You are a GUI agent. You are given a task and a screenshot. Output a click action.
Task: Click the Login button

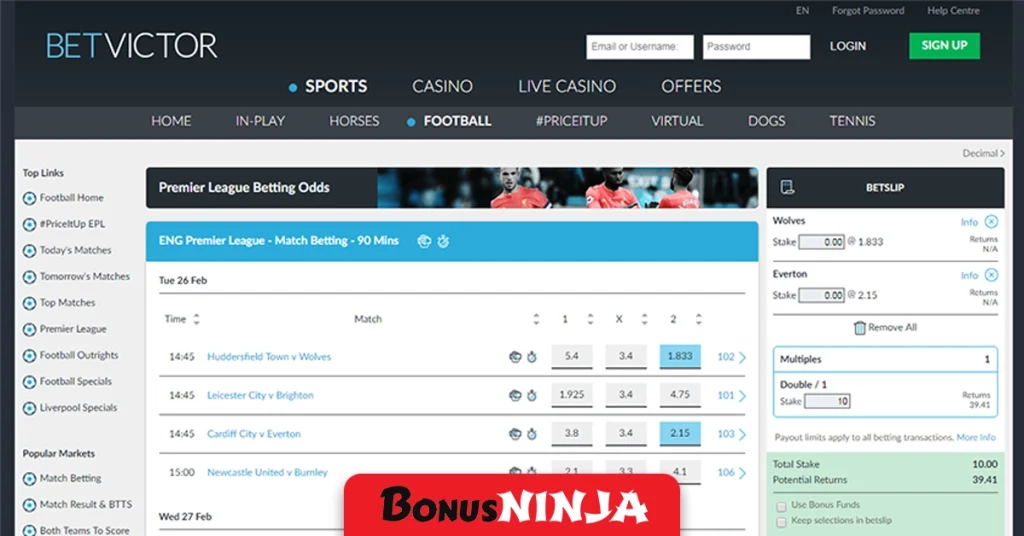(848, 46)
